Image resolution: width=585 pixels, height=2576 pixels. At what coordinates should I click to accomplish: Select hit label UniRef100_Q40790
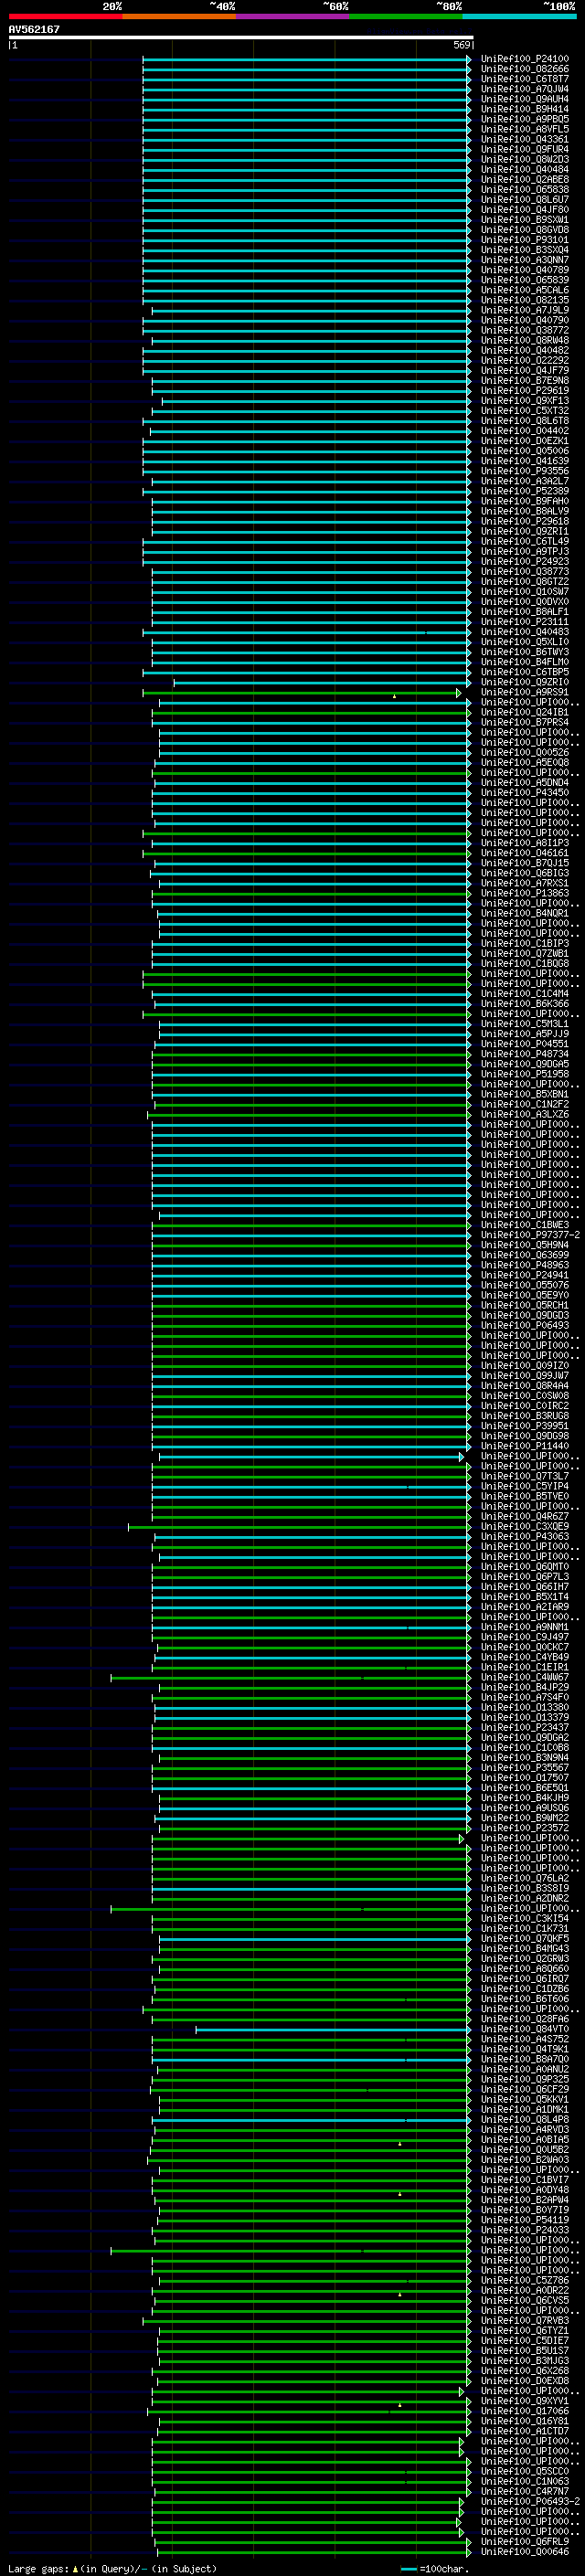point(525,320)
